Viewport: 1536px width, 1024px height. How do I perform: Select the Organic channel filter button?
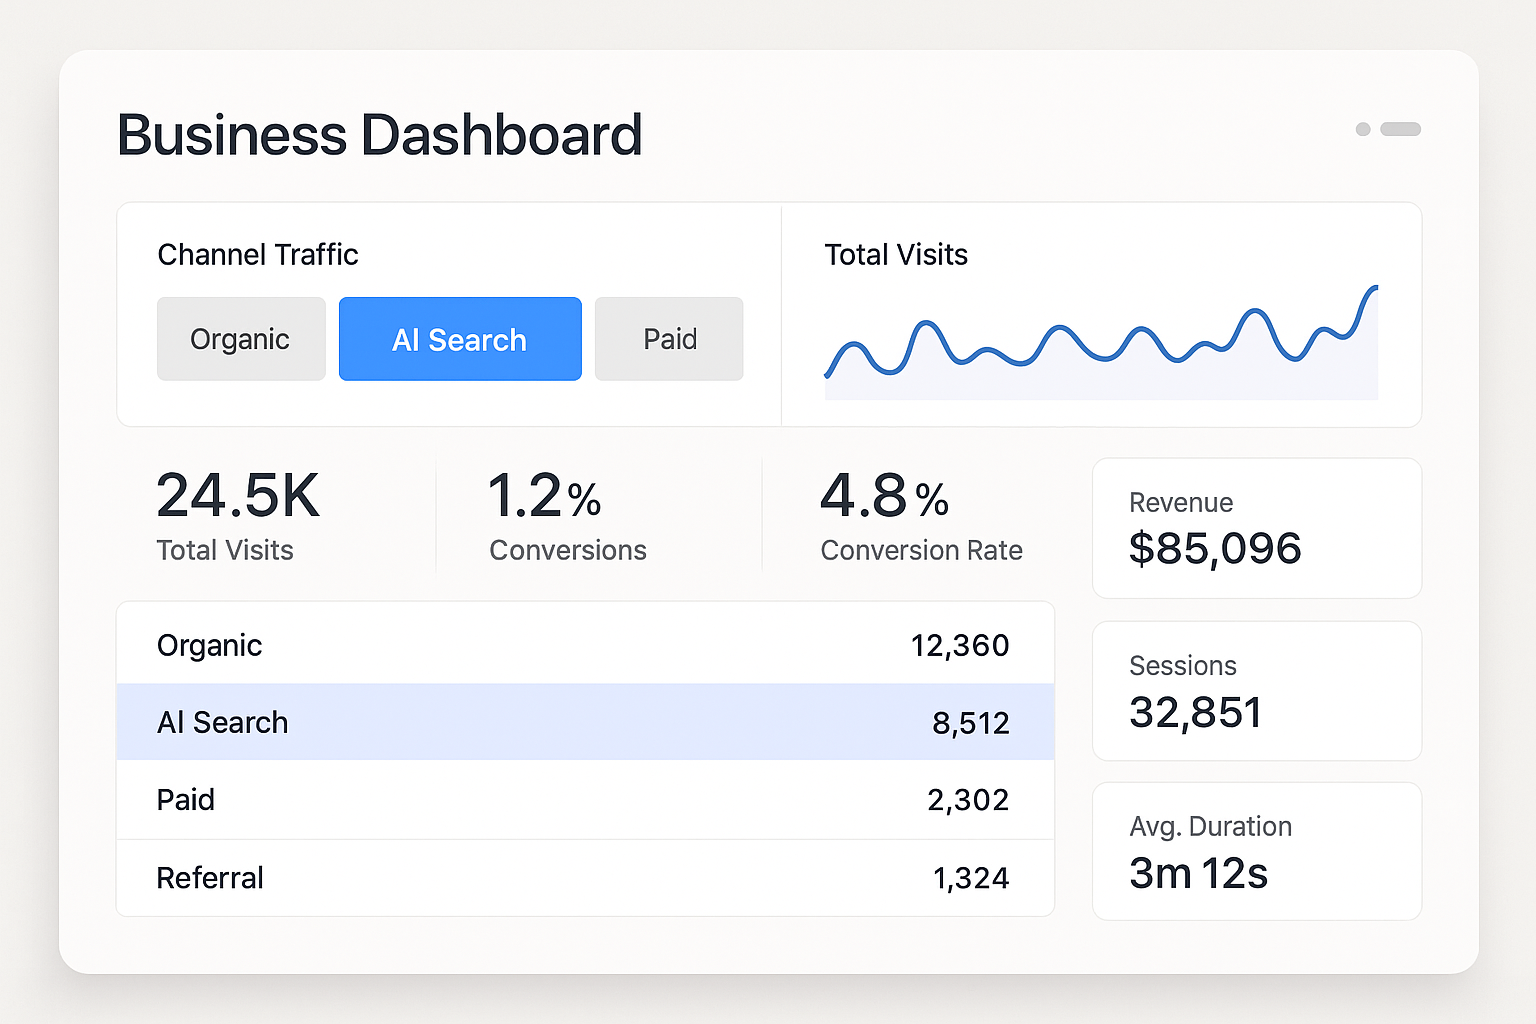(x=240, y=338)
